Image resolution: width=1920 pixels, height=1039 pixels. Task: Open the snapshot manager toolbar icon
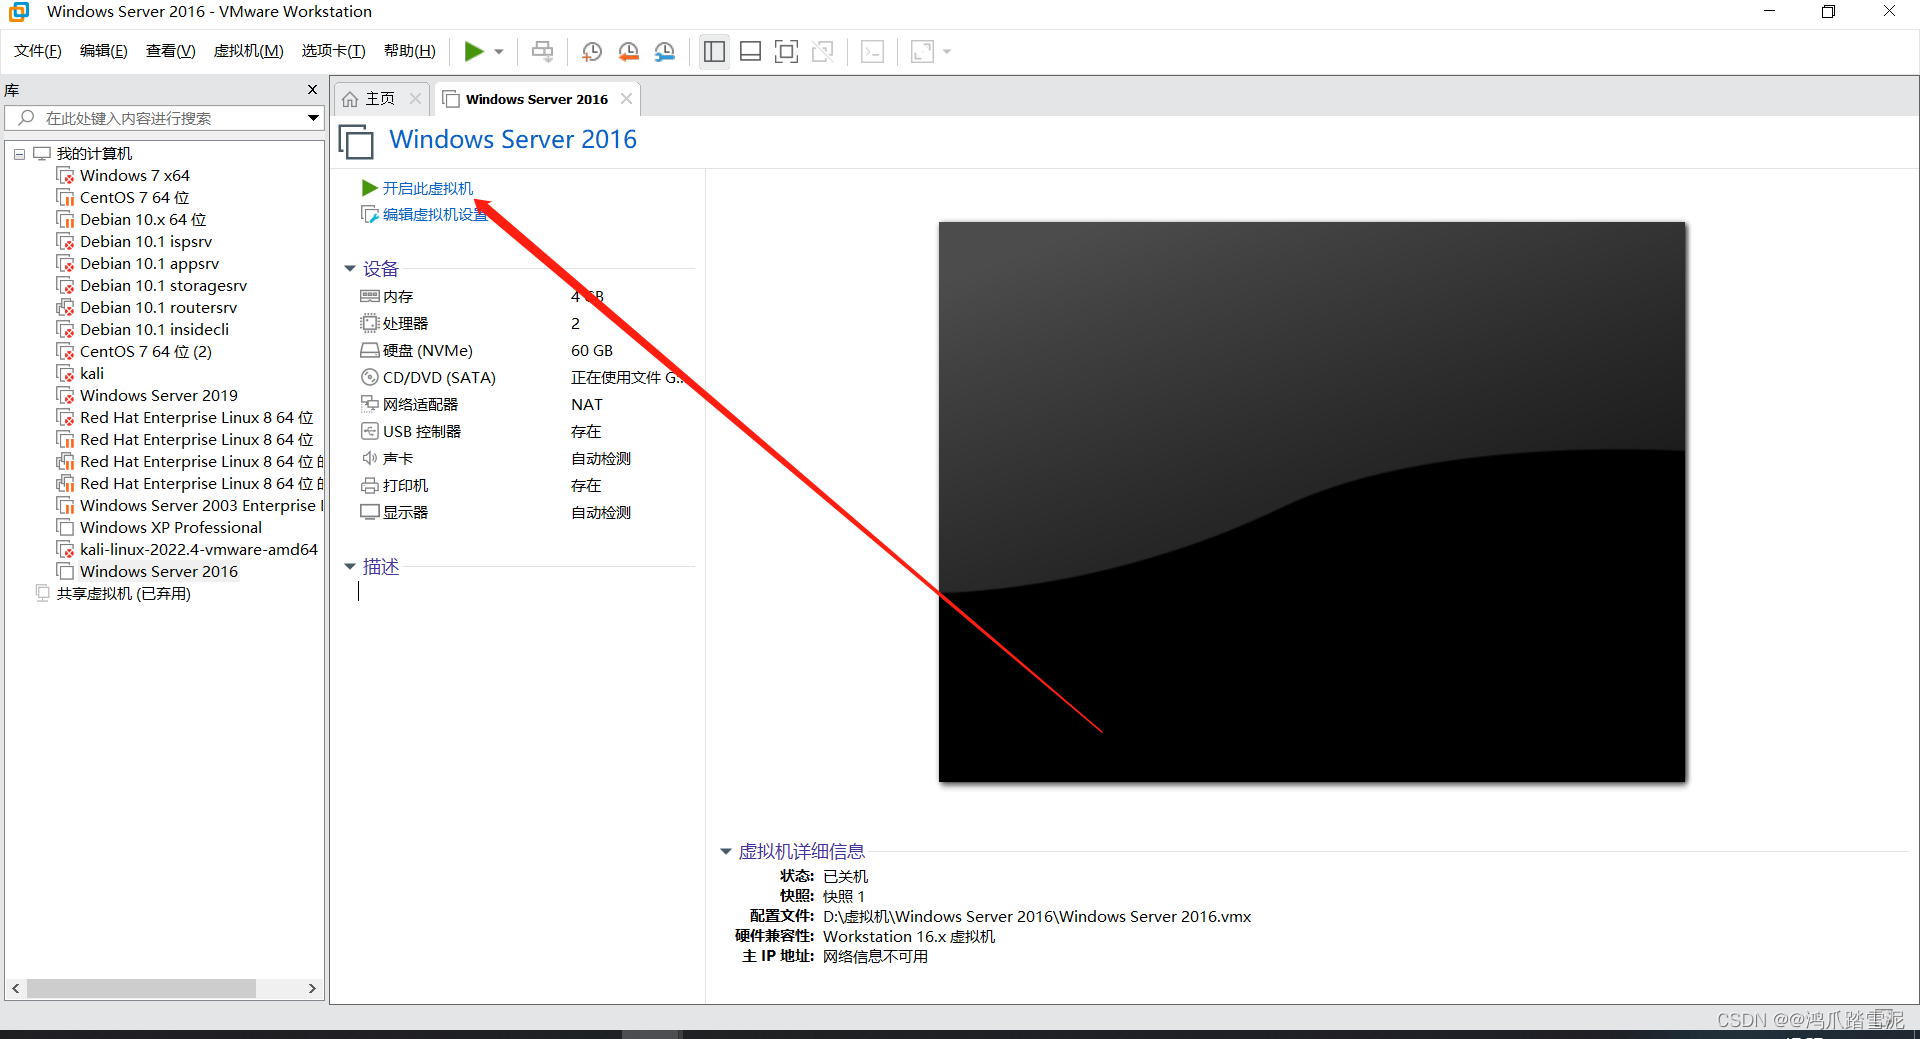pyautogui.click(x=665, y=51)
